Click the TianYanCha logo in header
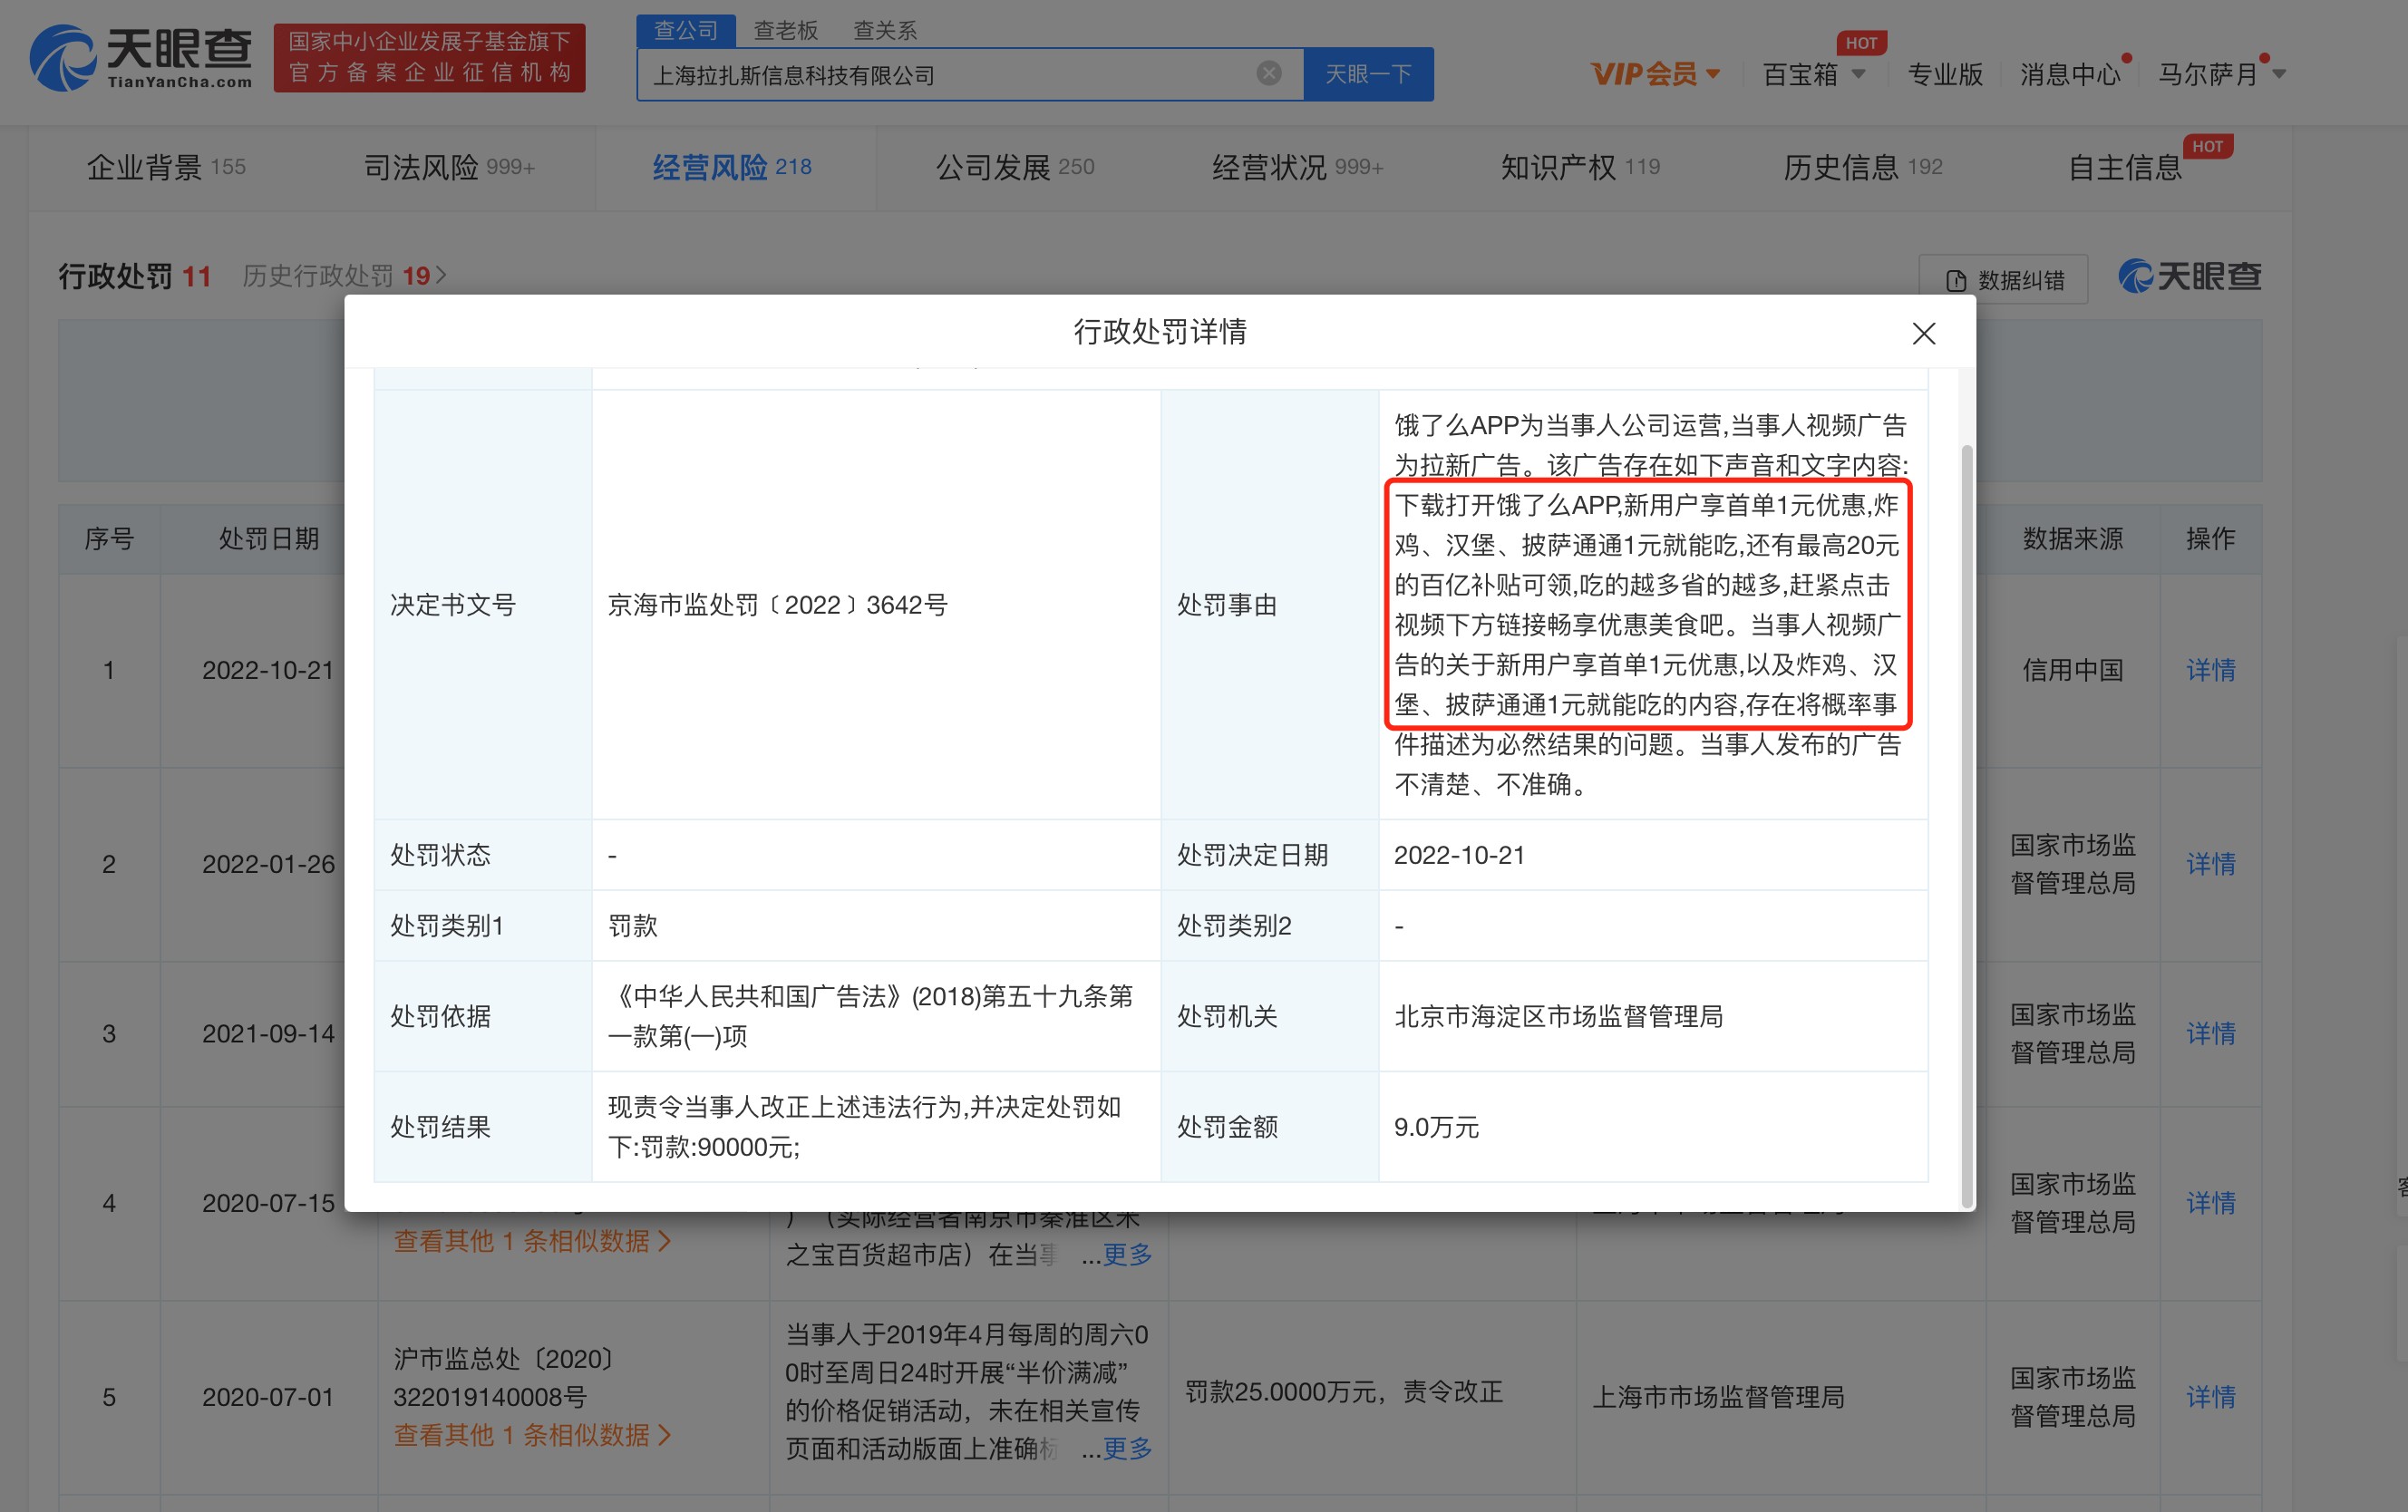 click(x=141, y=58)
